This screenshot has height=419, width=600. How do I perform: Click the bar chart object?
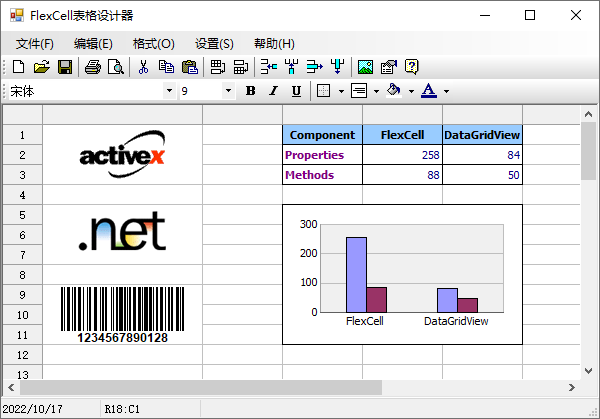click(x=402, y=274)
